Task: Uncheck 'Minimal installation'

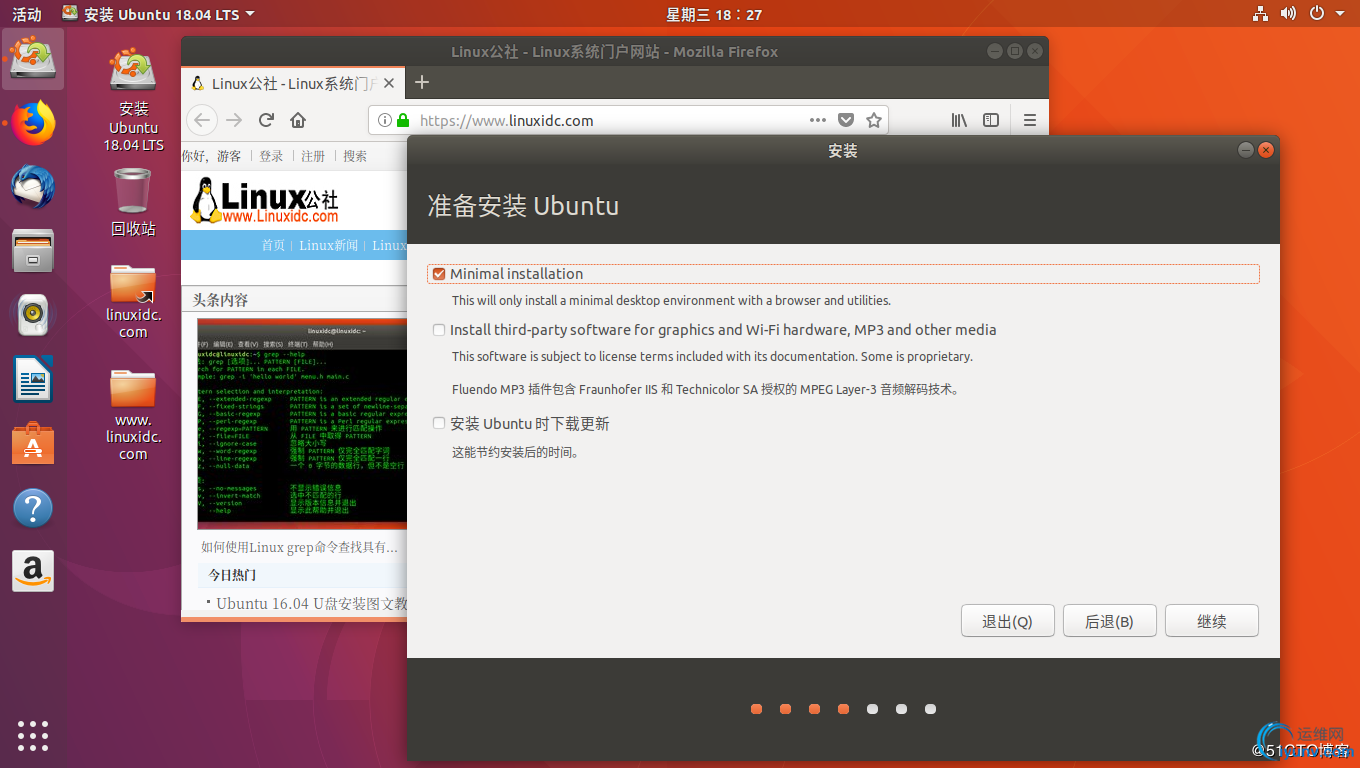Action: click(x=439, y=274)
